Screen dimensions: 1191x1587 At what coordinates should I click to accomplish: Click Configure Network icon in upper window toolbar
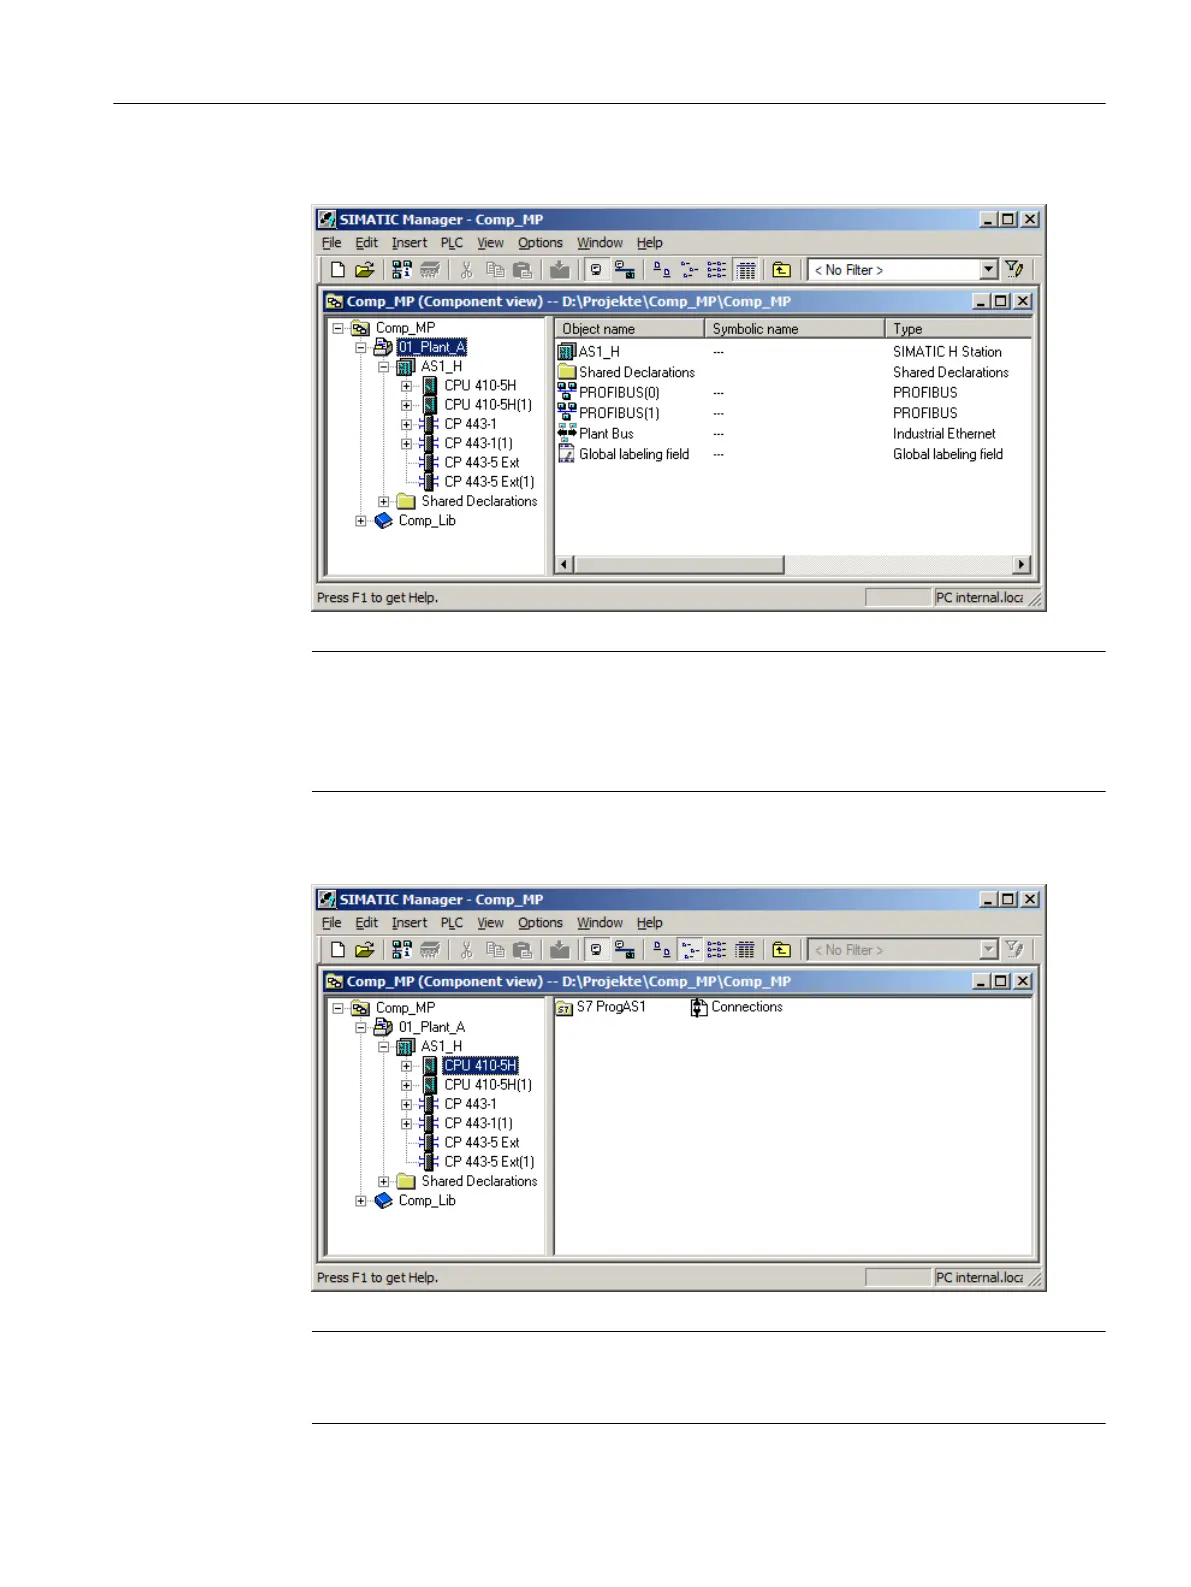pos(625,270)
